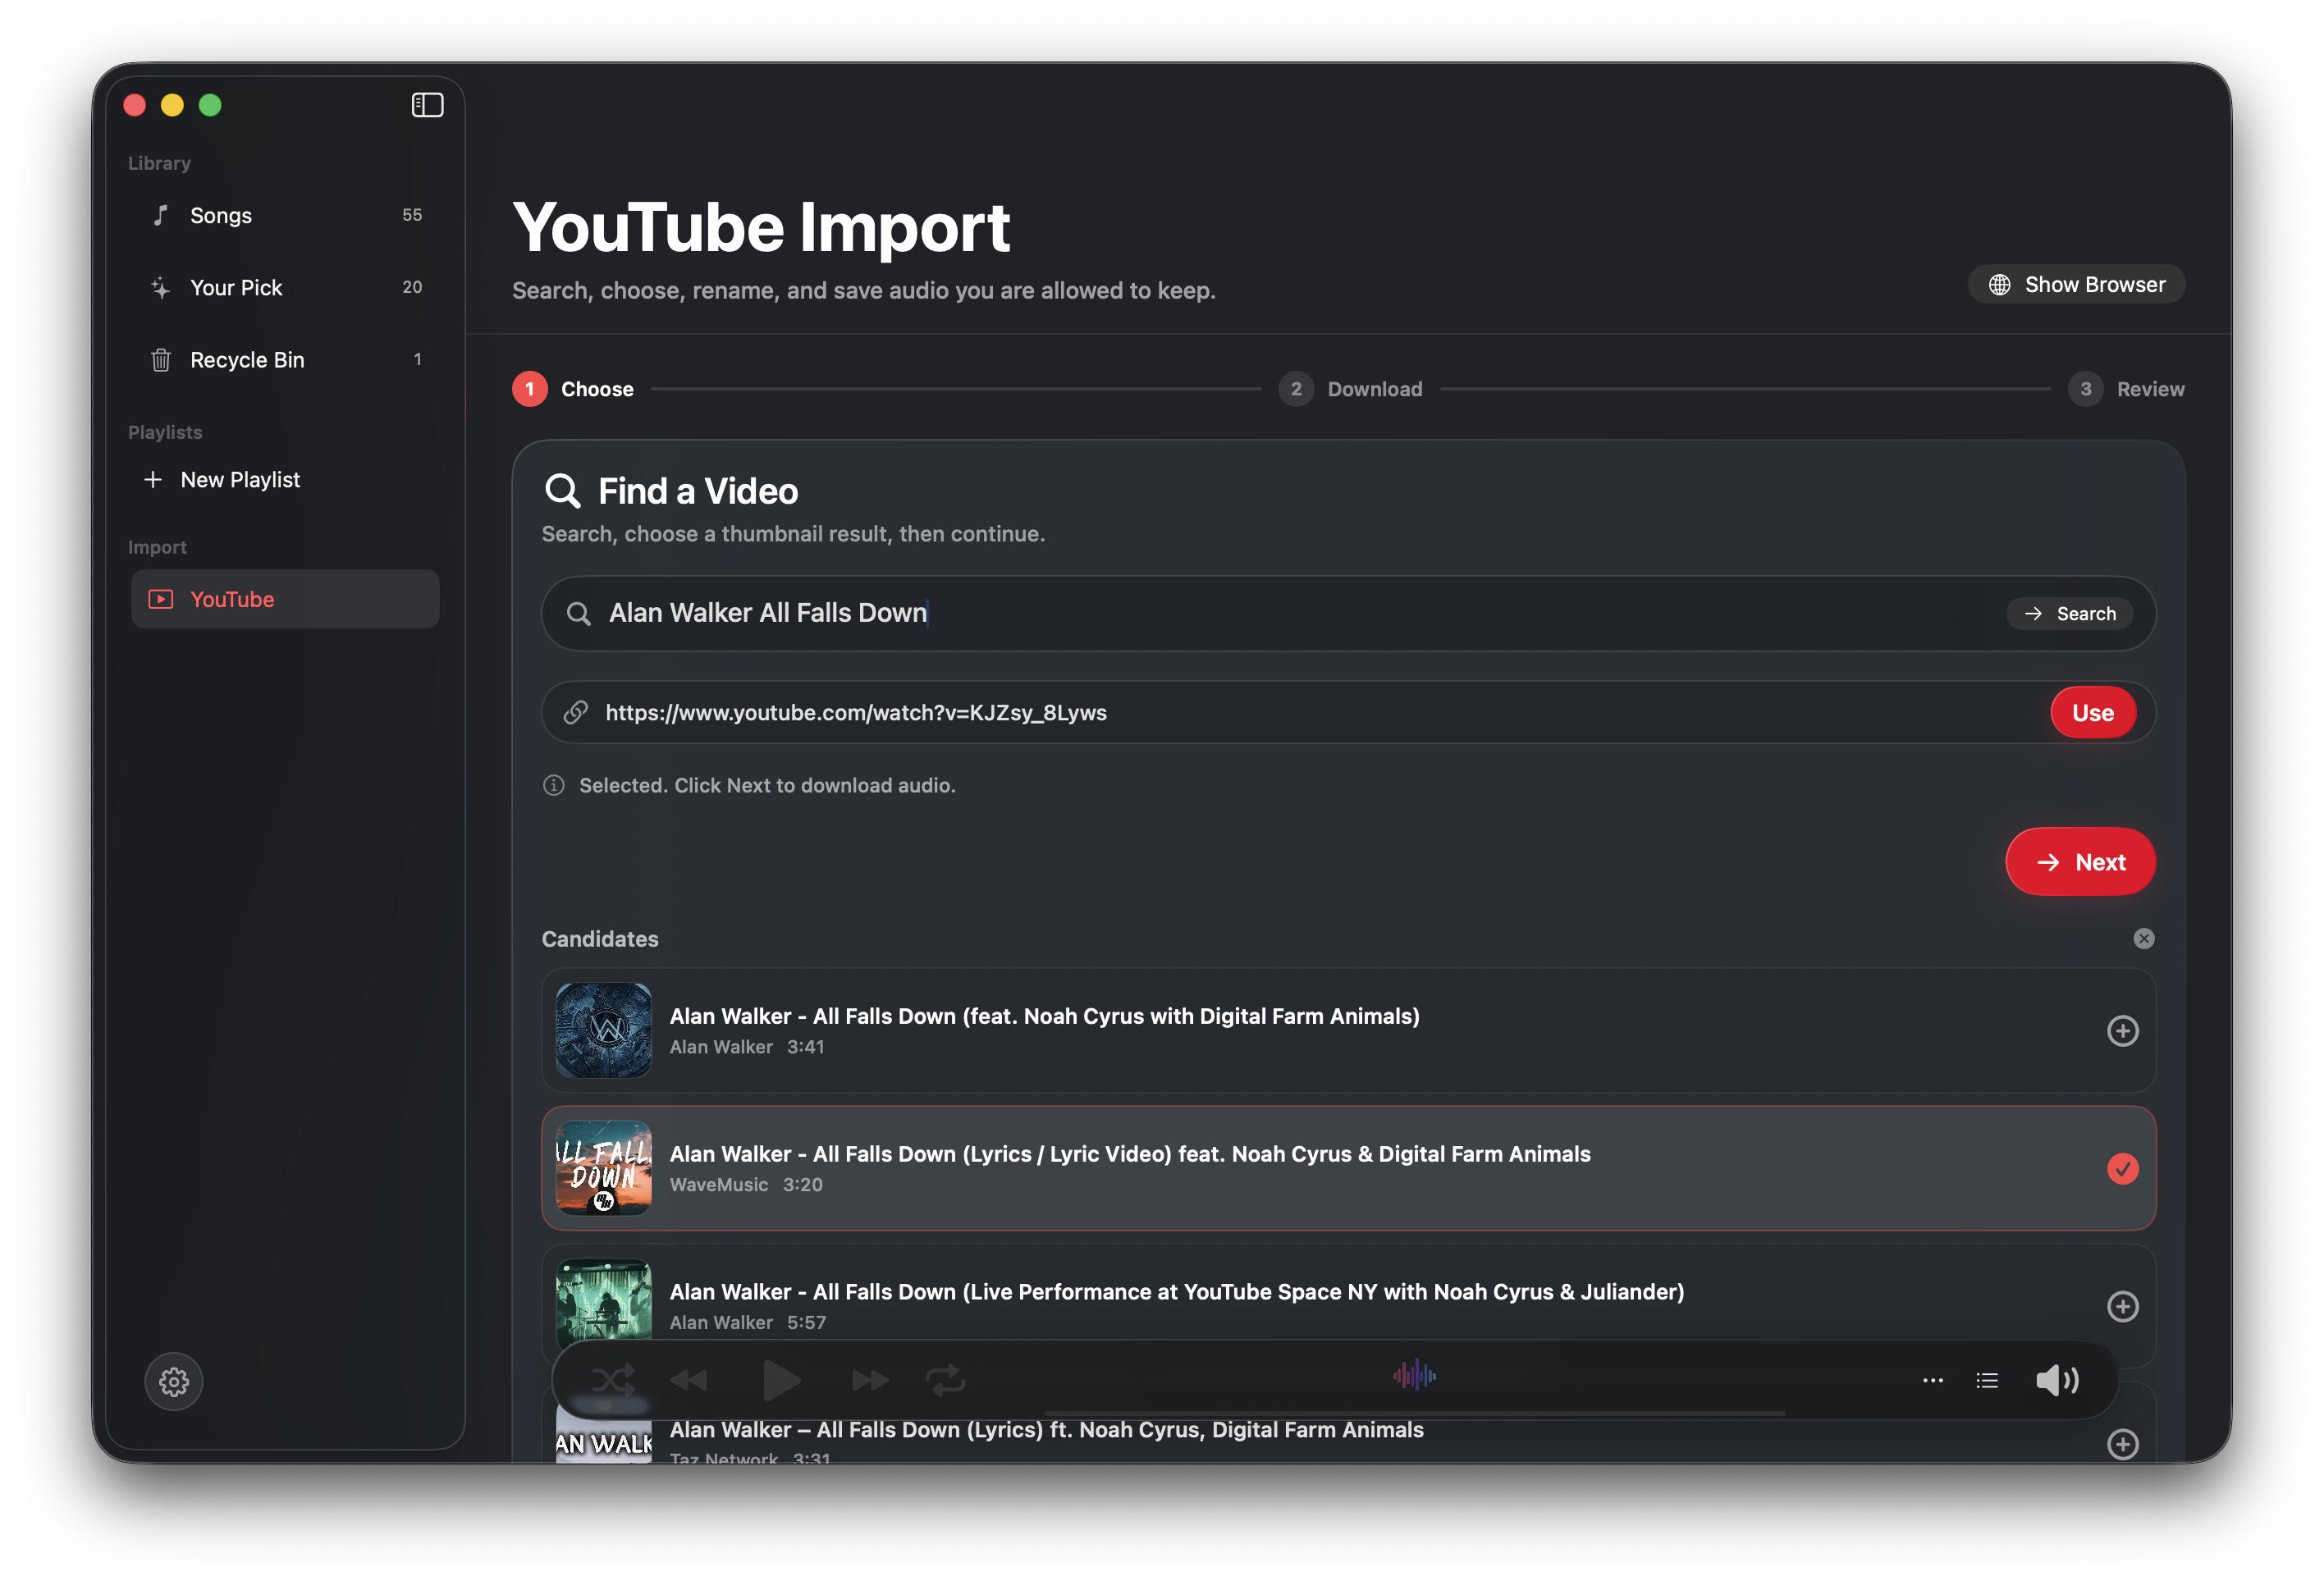Open the Recycle Bin
Image resolution: width=2324 pixels, height=1585 pixels.
tap(285, 359)
